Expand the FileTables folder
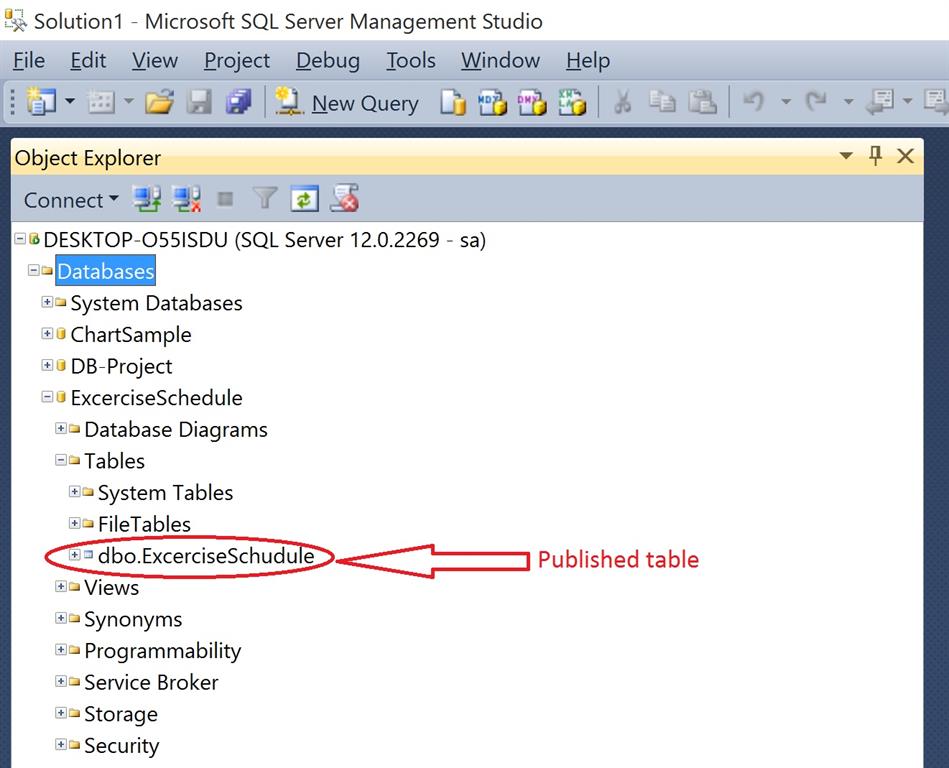This screenshot has height=768, width=949. point(74,522)
